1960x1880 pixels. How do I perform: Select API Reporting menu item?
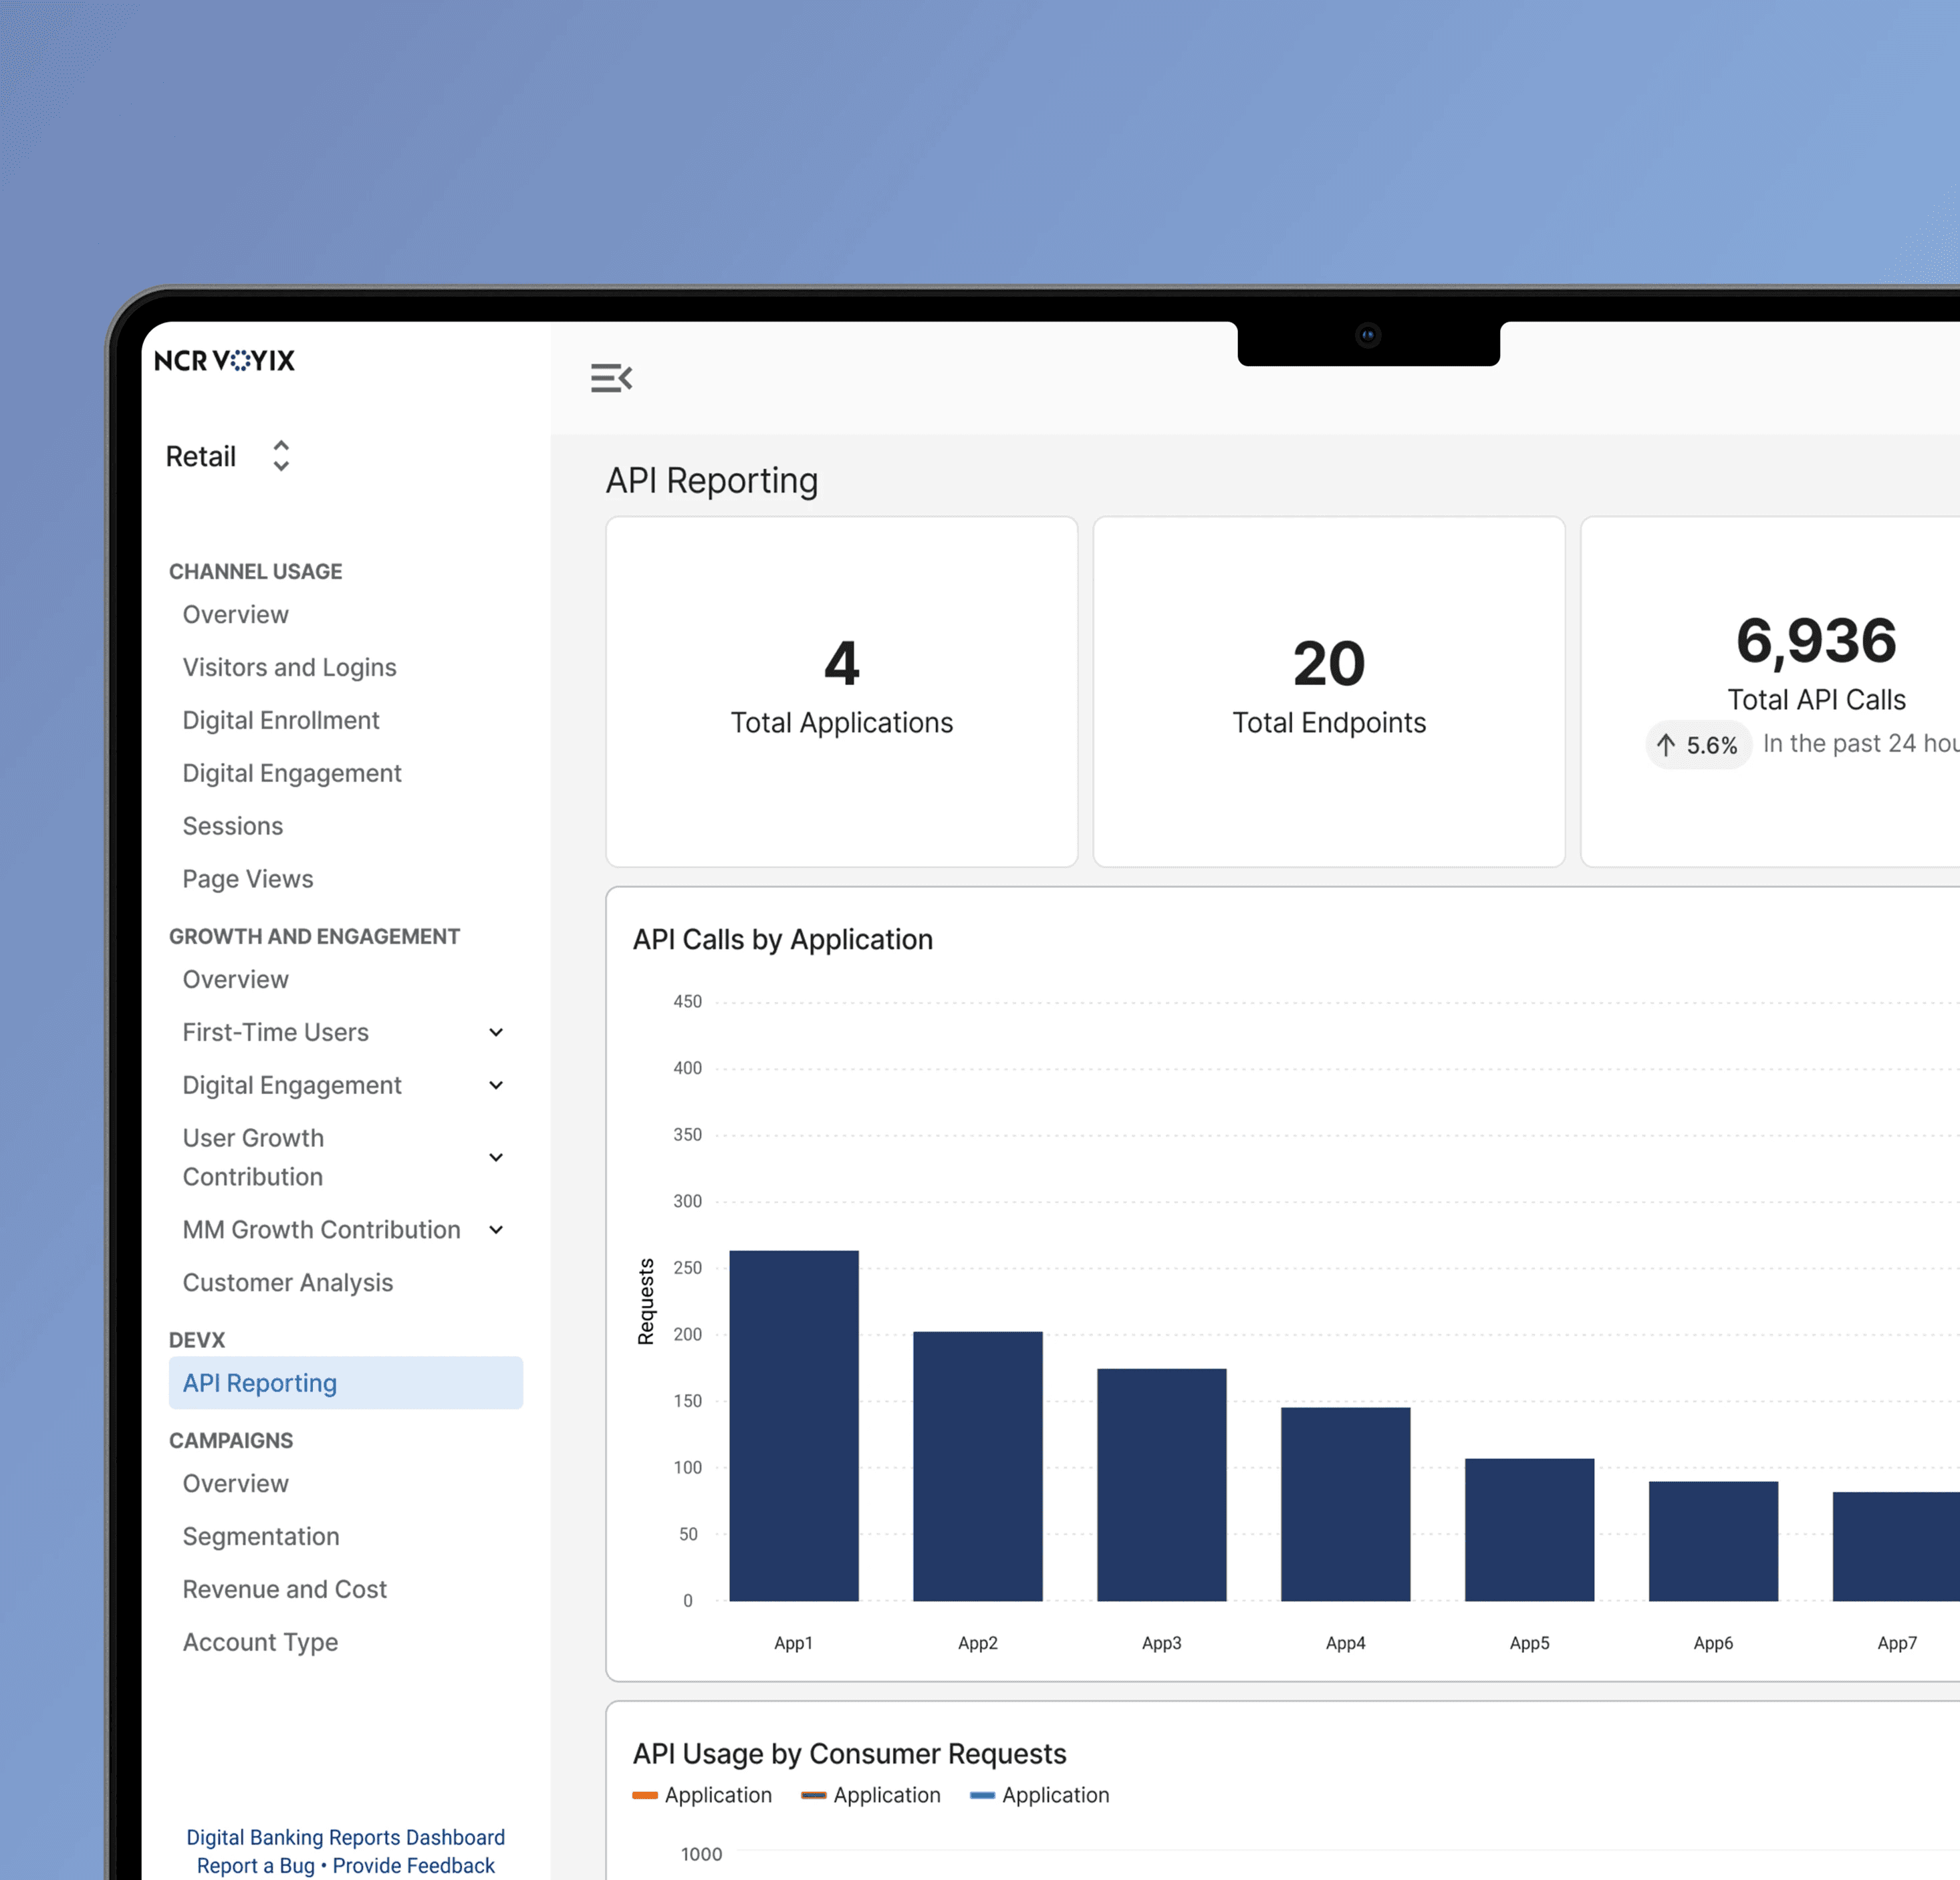[345, 1382]
